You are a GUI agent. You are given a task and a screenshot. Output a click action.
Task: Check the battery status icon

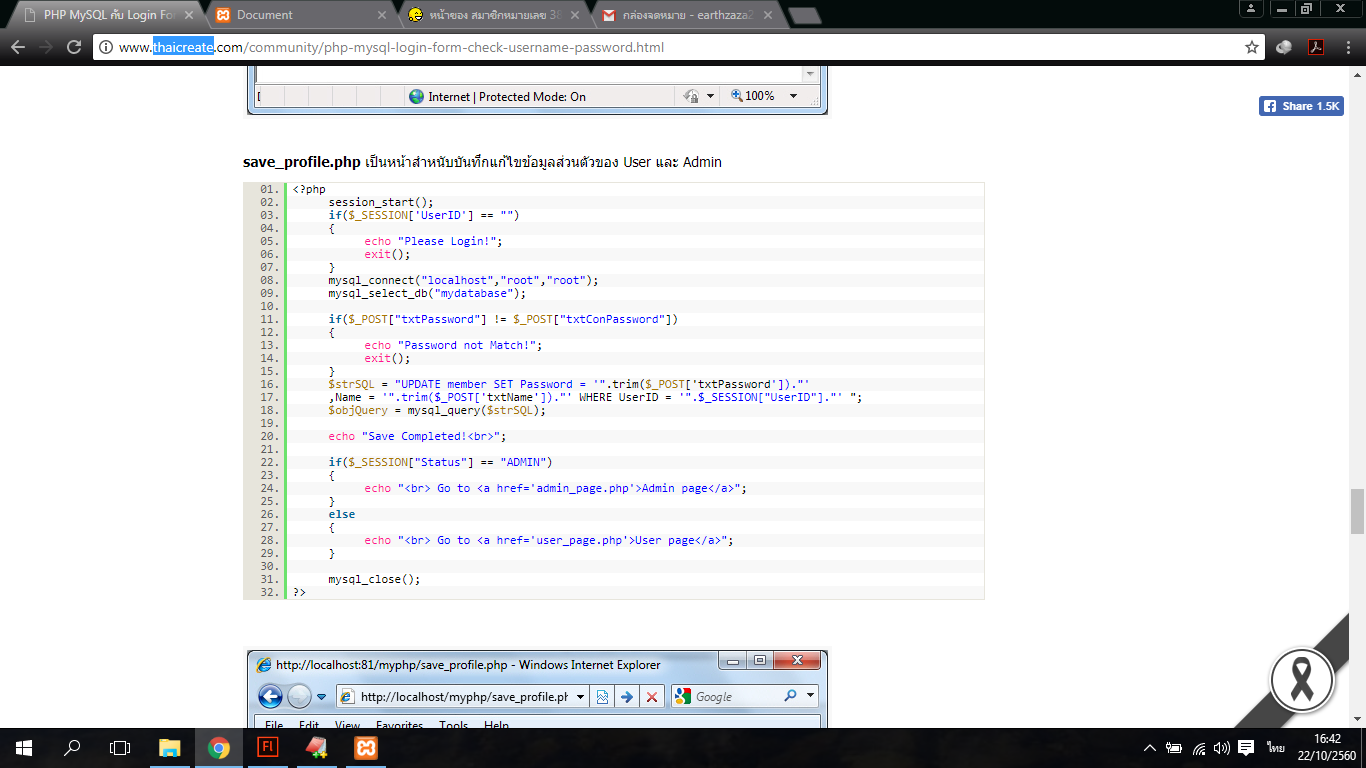click(1174, 748)
